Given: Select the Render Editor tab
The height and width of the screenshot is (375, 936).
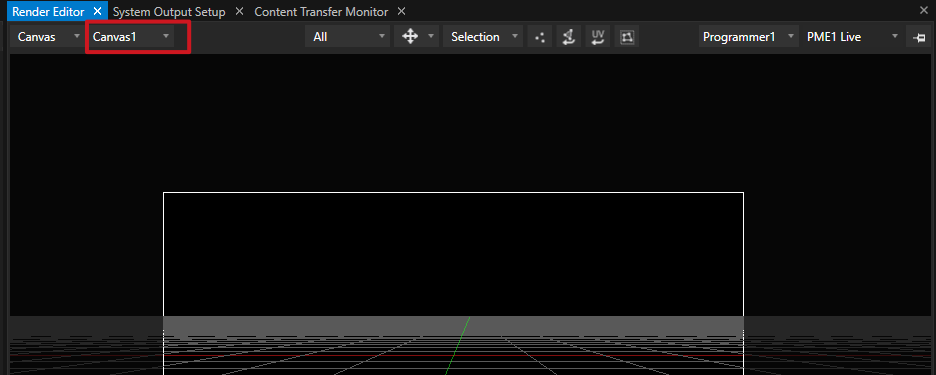Looking at the screenshot, I should coord(48,12).
